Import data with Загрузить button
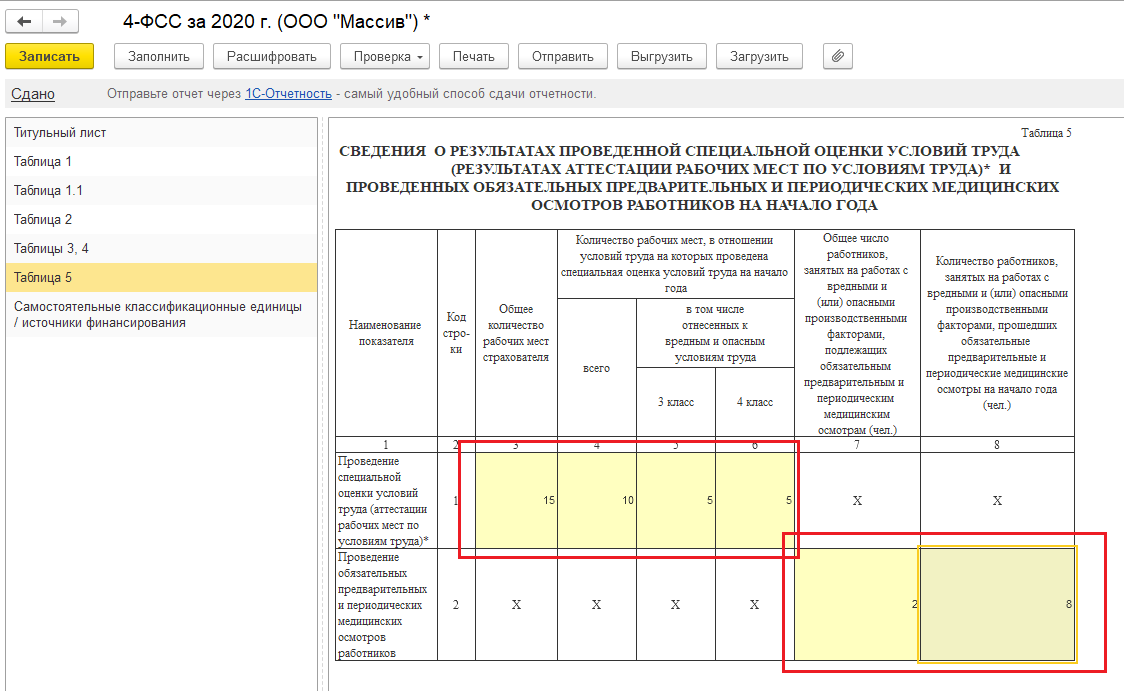This screenshot has width=1124, height=691. [759, 56]
